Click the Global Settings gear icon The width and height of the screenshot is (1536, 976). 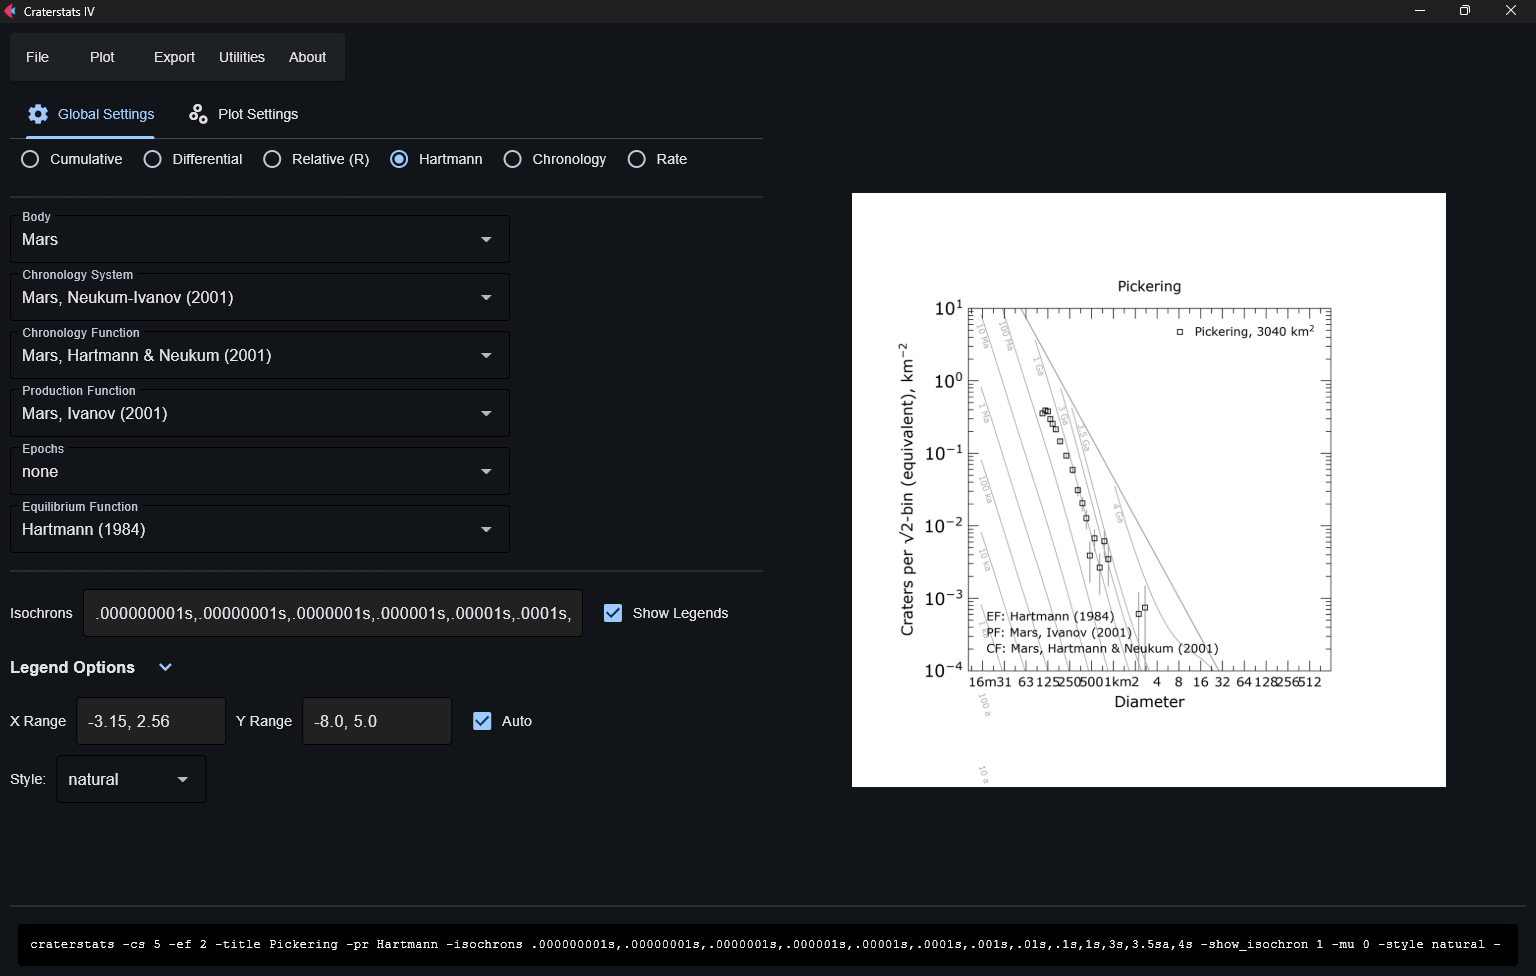tap(38, 113)
